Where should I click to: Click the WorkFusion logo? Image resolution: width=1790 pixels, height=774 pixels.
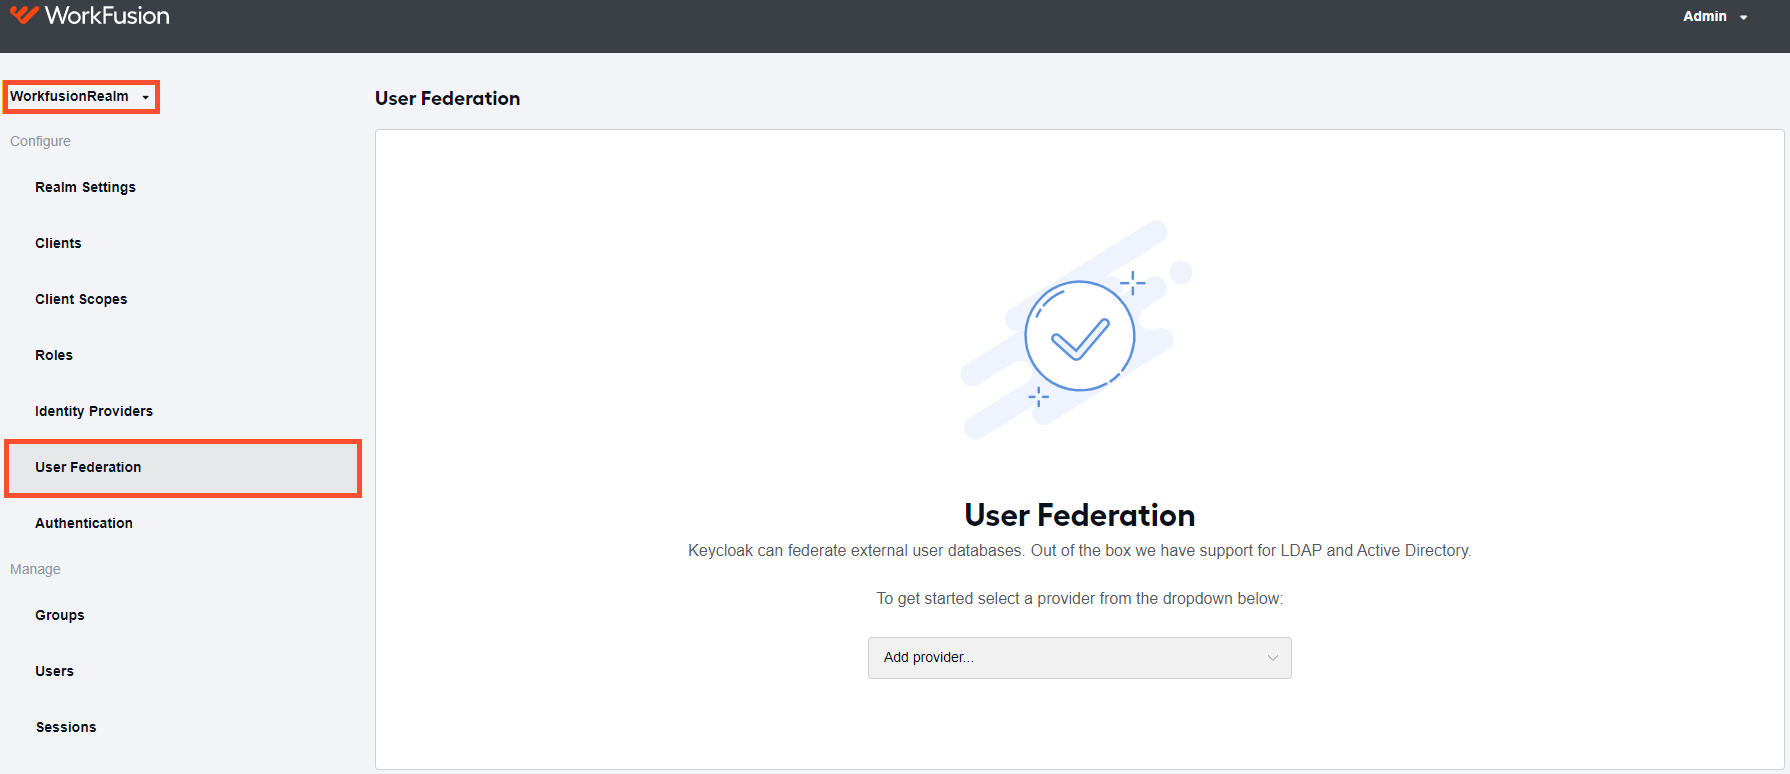tap(90, 16)
